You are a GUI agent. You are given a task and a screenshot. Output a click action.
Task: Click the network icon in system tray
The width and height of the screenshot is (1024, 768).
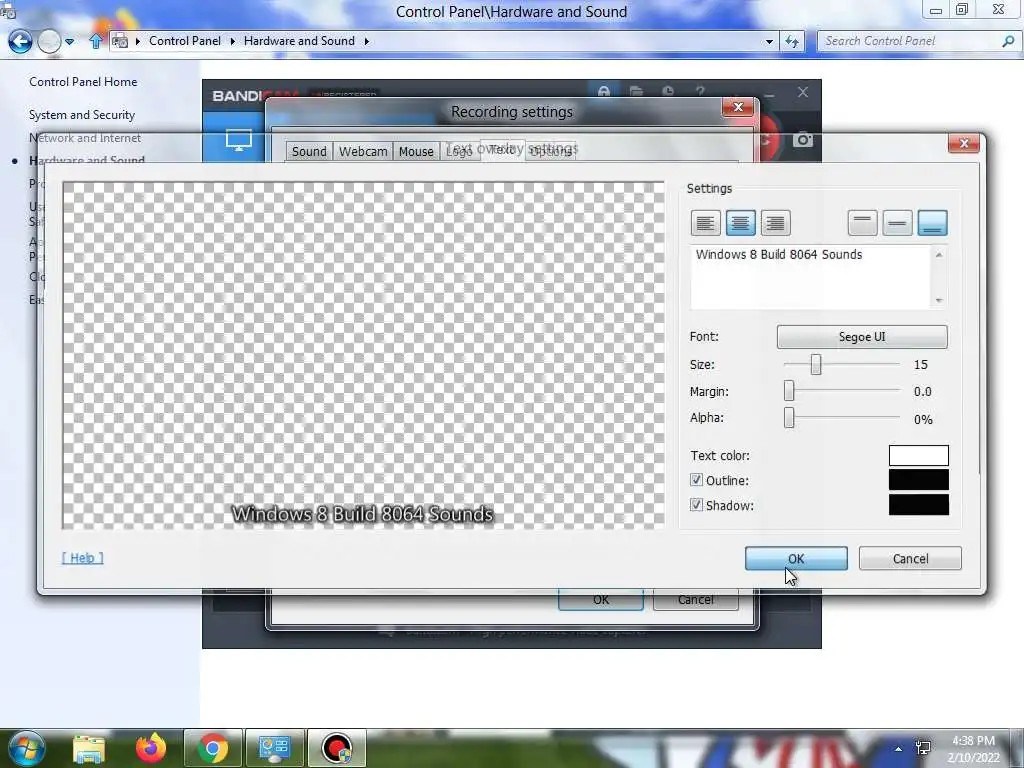pos(923,748)
